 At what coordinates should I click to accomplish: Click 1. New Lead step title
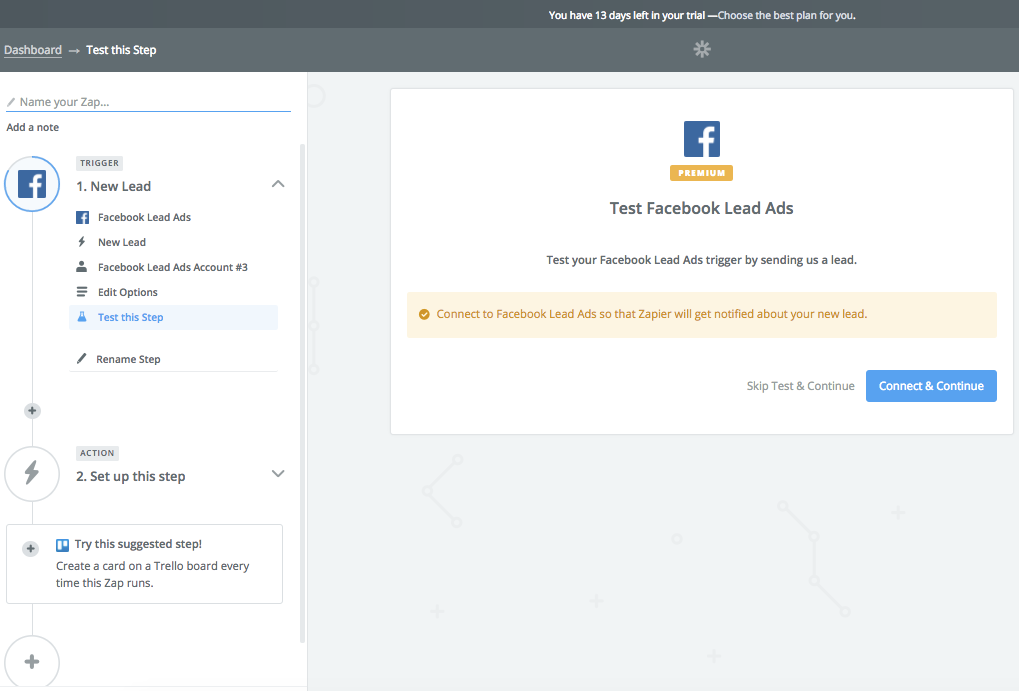(x=114, y=187)
